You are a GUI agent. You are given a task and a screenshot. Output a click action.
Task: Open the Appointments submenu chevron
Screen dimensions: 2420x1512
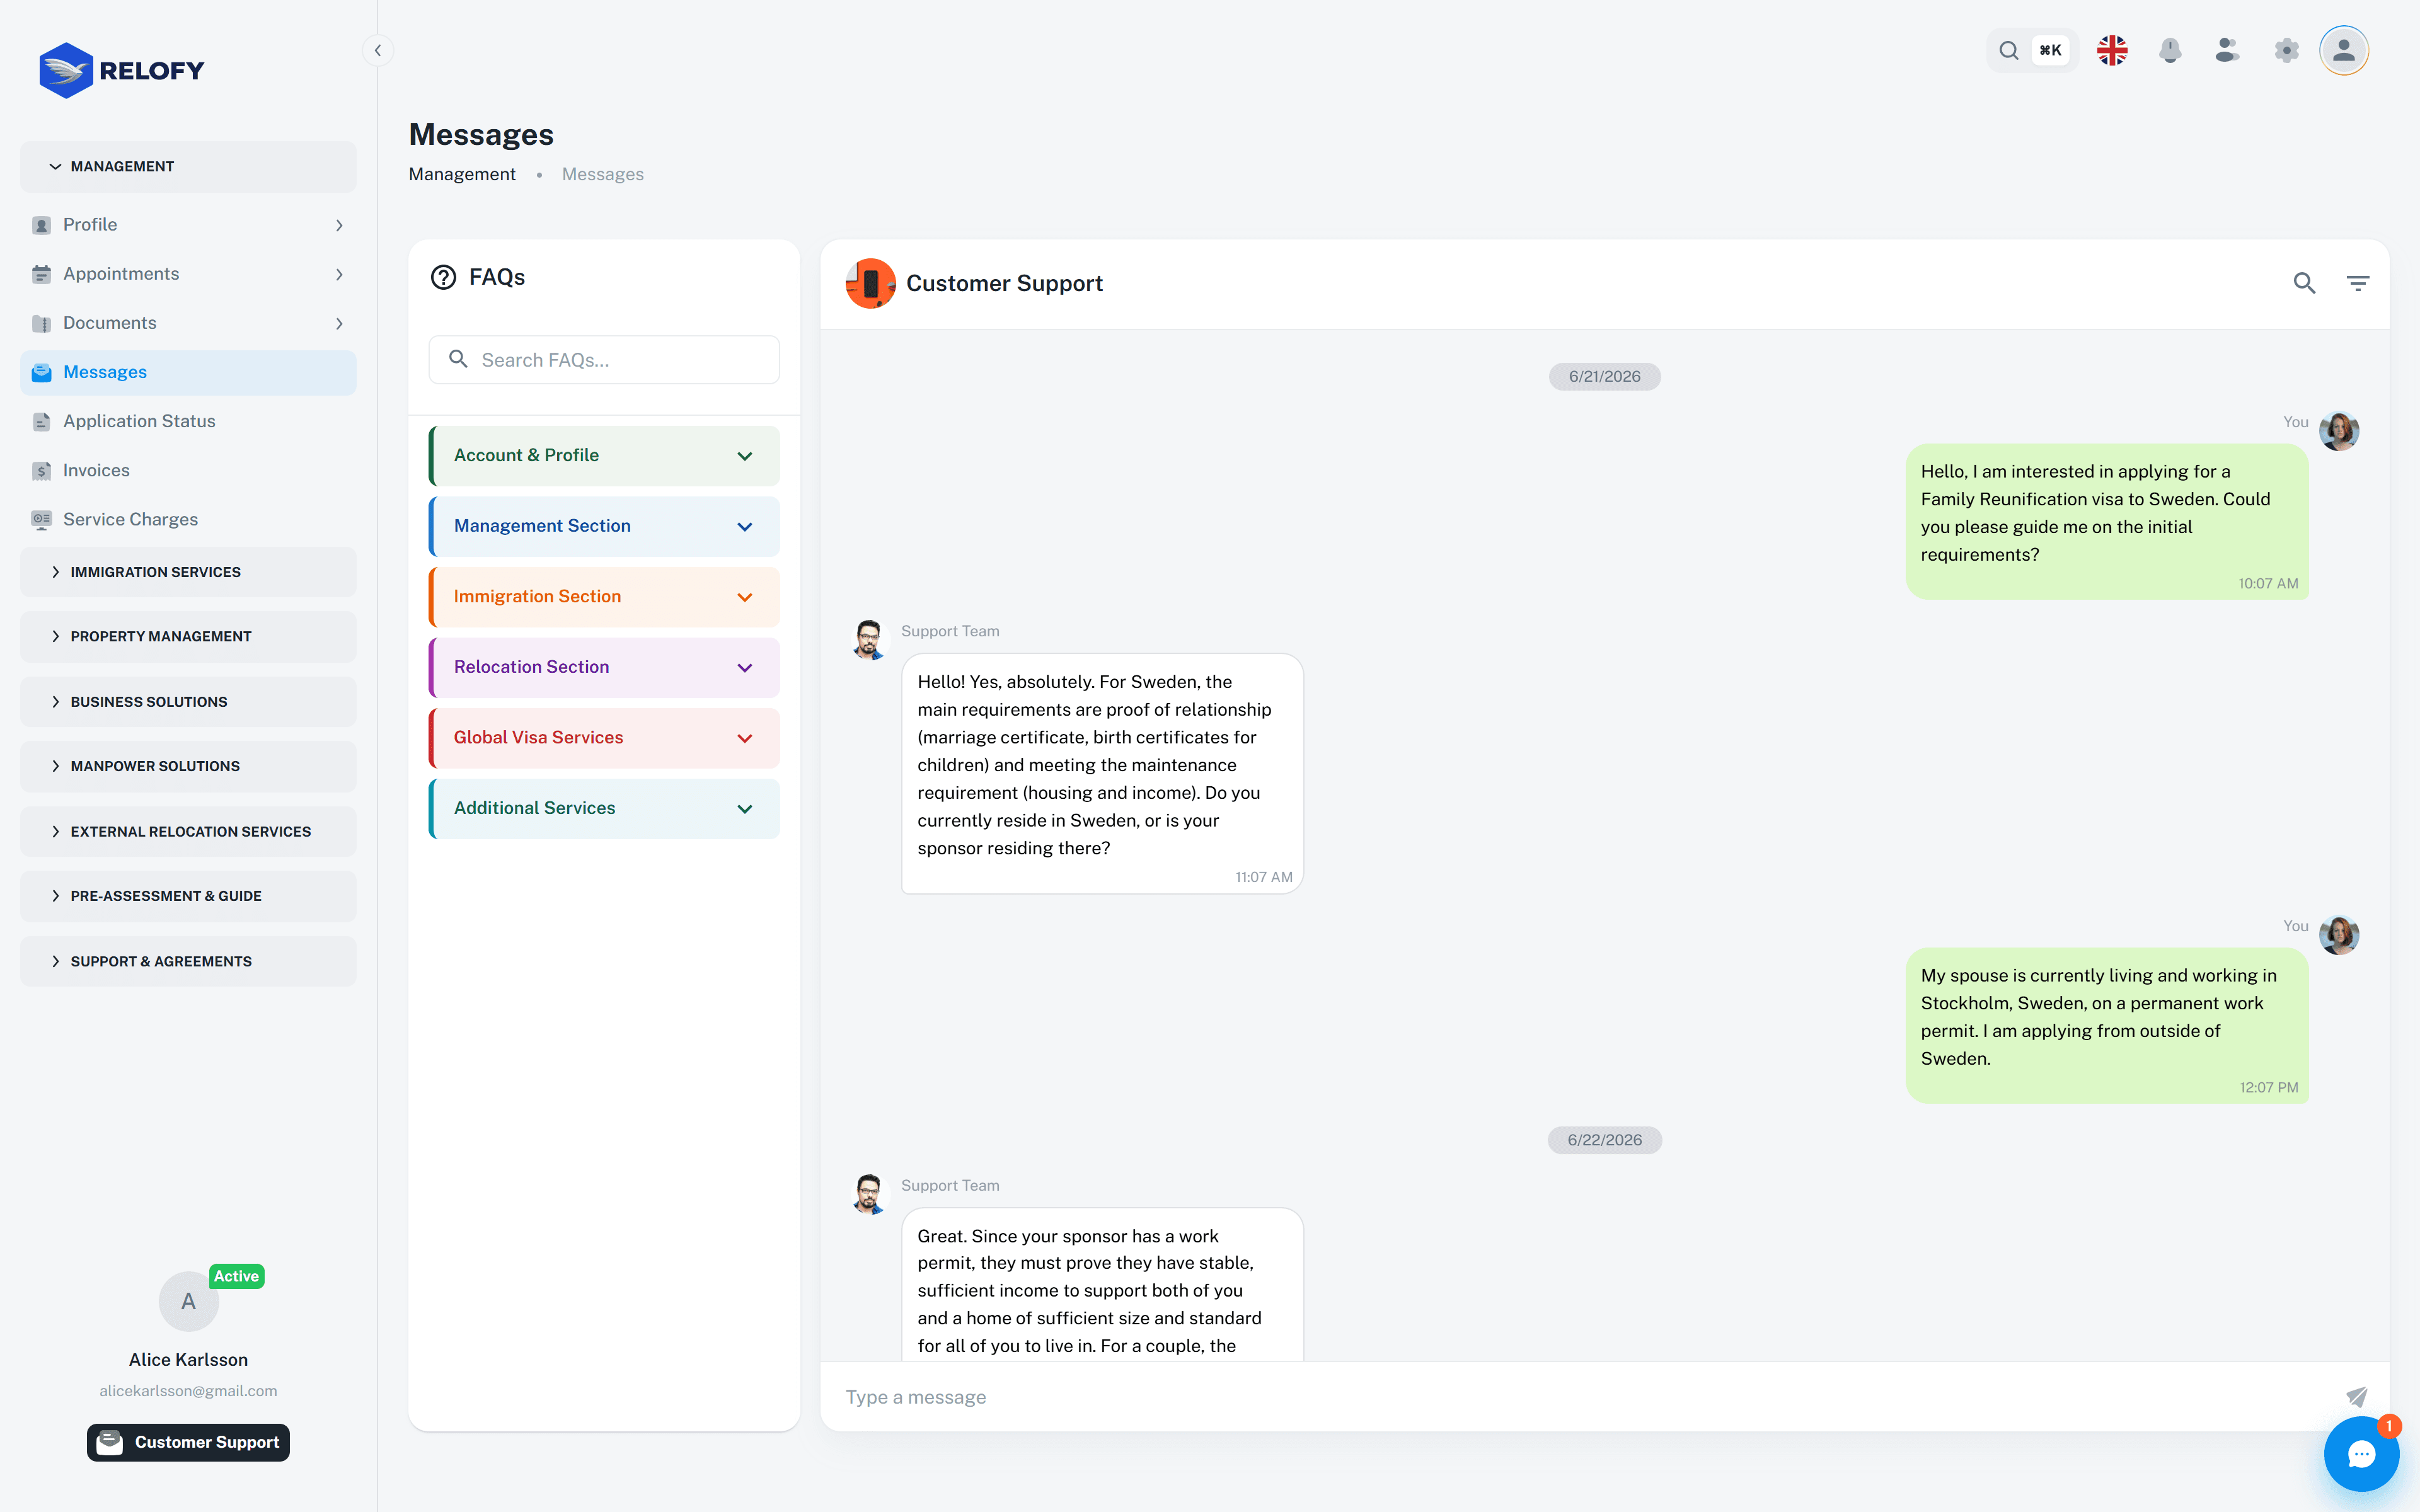(339, 274)
